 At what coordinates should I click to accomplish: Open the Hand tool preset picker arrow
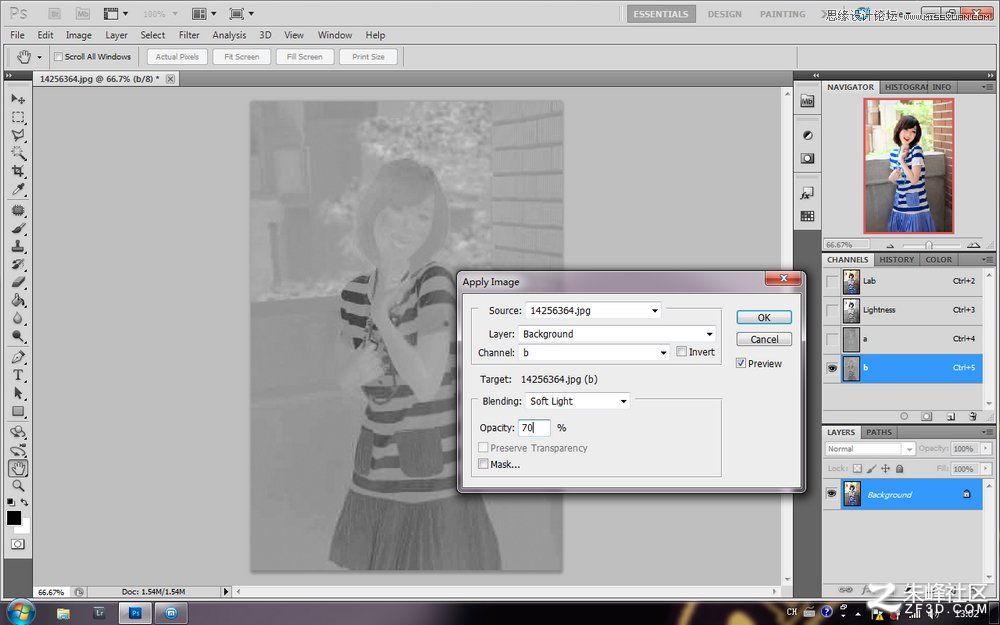click(39, 57)
